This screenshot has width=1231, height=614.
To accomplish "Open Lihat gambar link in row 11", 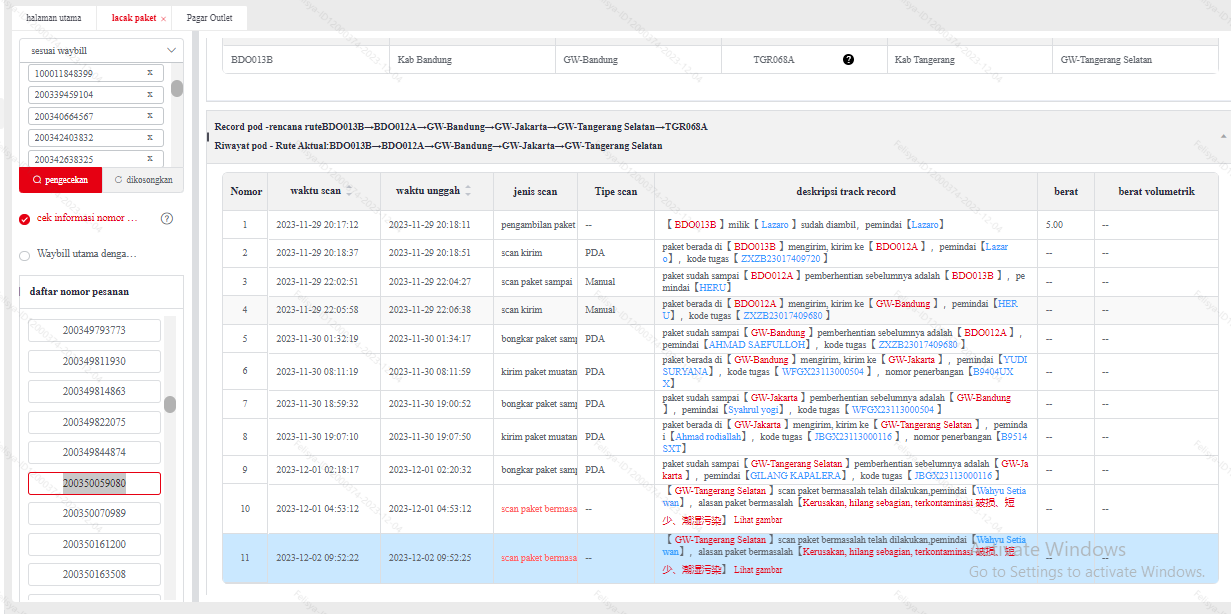I will click(758, 570).
